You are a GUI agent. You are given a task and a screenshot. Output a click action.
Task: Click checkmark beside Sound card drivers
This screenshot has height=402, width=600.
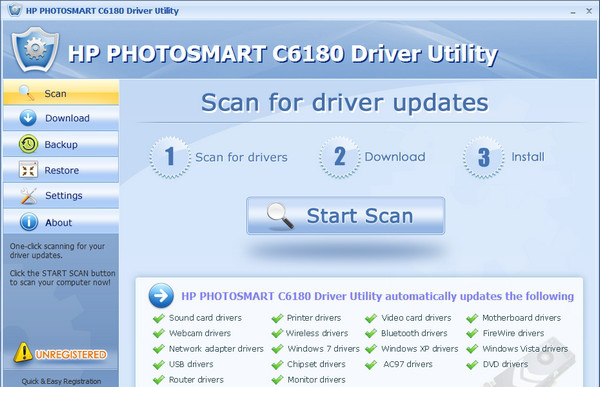pos(158,318)
